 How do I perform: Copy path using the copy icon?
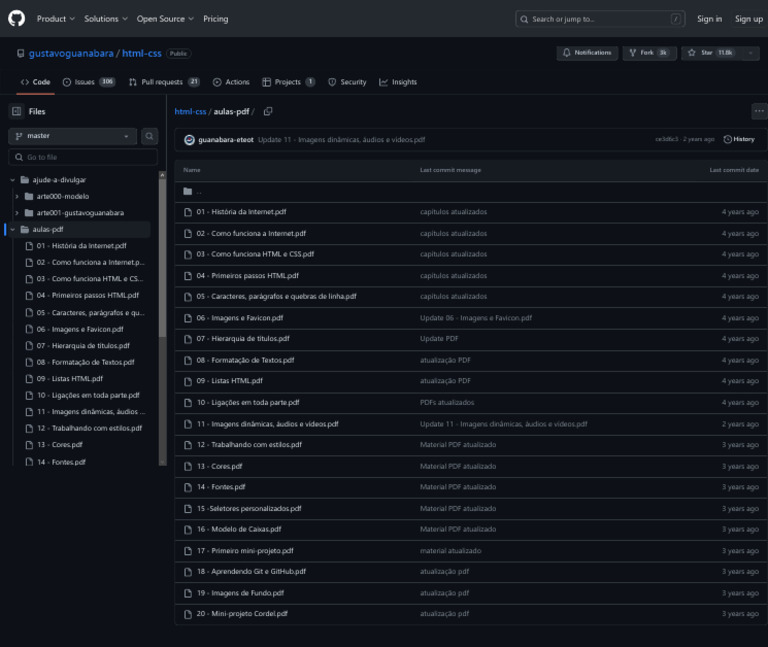point(268,112)
